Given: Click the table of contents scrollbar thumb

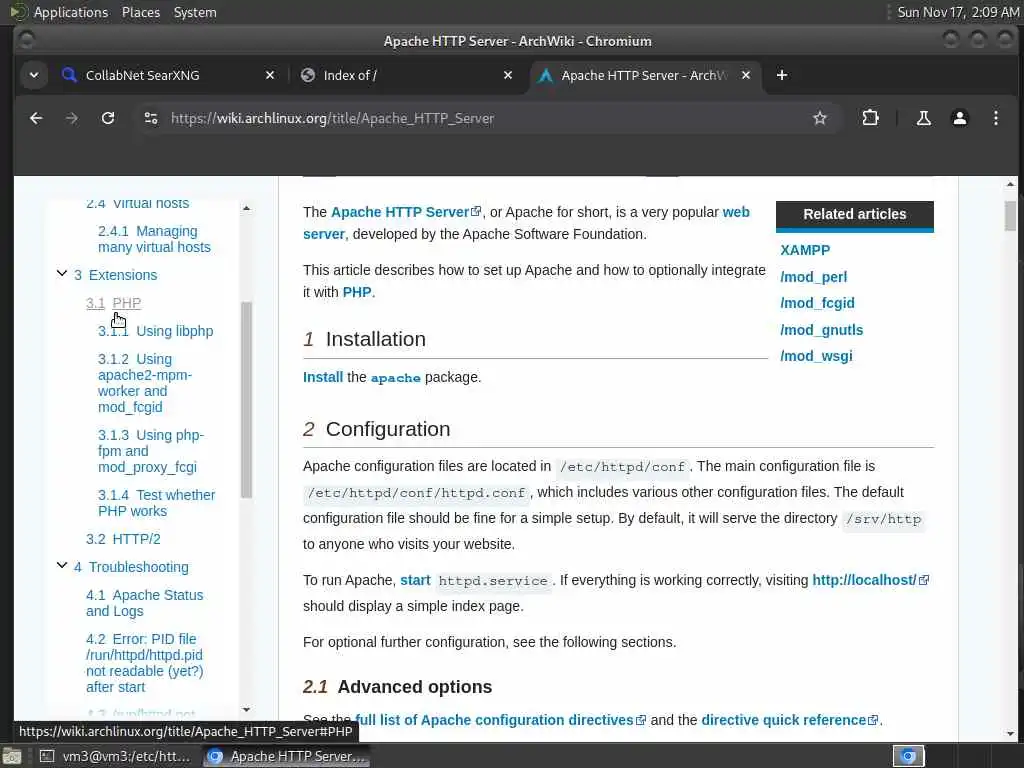Looking at the screenshot, I should click(x=246, y=400).
